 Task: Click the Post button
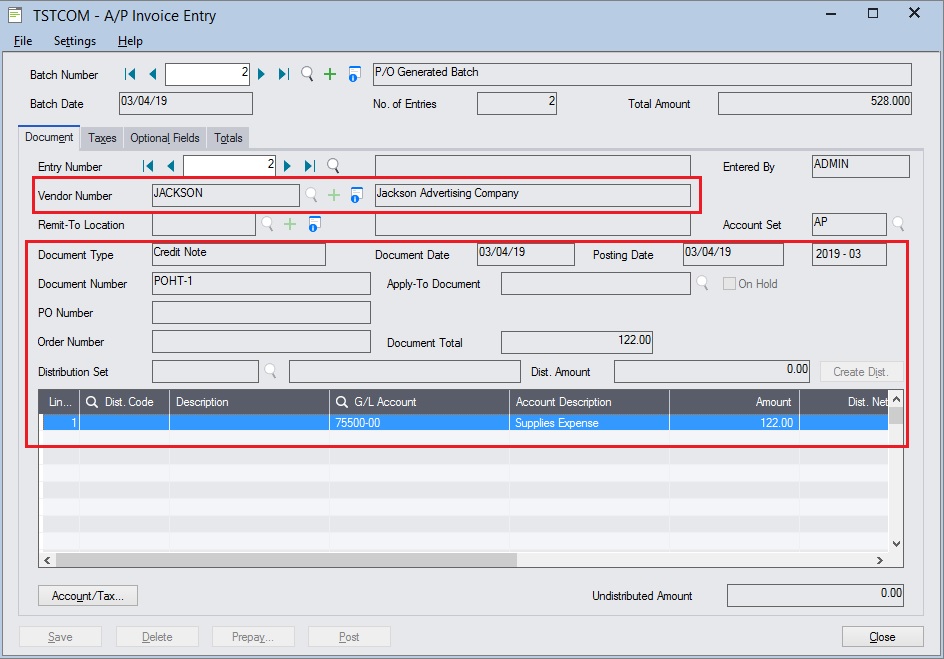click(349, 637)
